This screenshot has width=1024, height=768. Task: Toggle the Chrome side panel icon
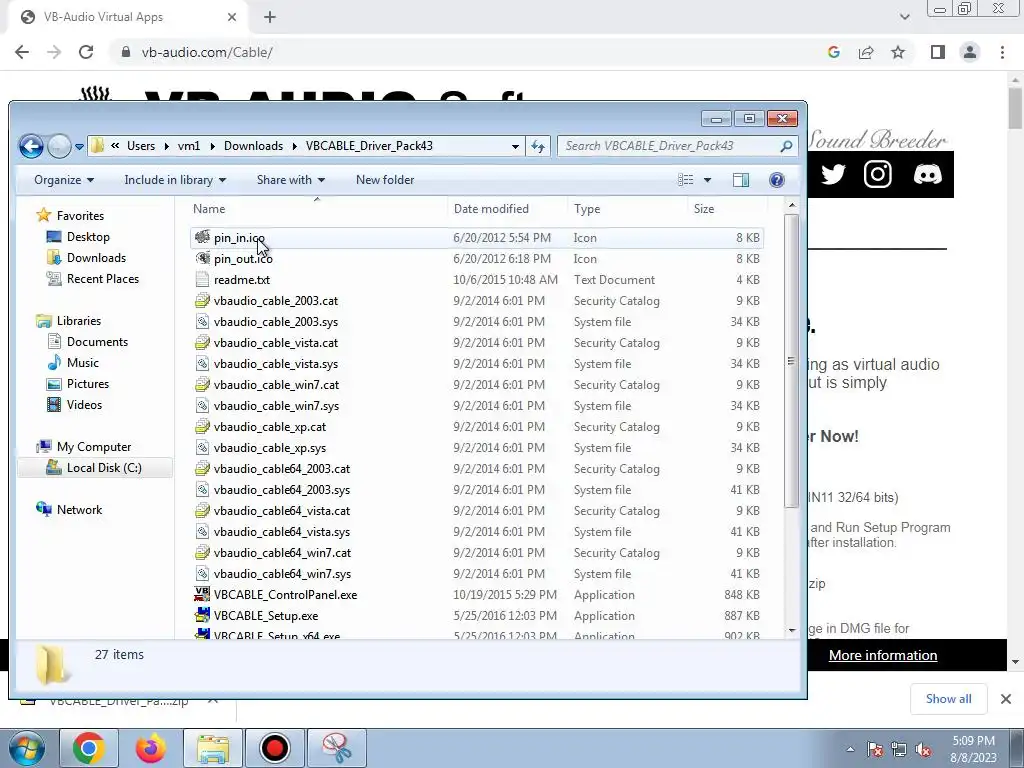[x=938, y=52]
